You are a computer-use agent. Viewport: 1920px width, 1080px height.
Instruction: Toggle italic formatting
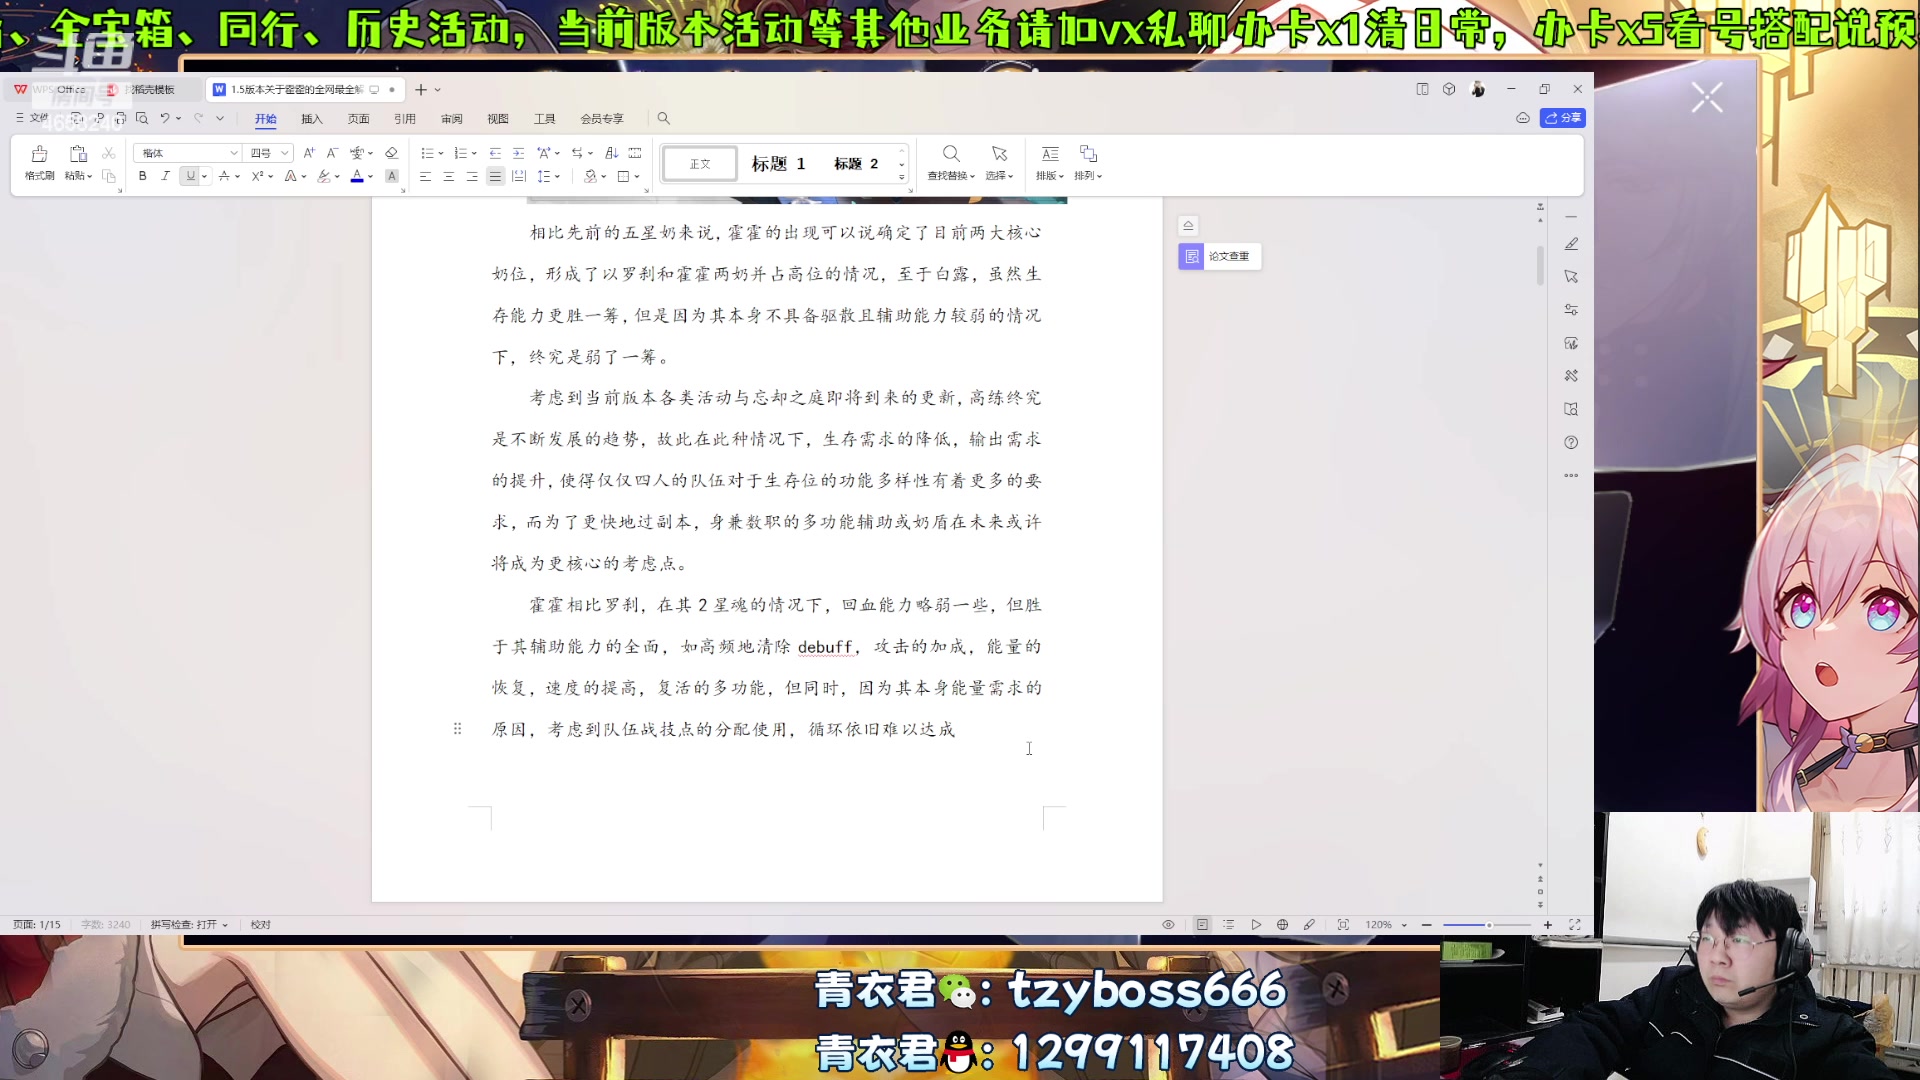[x=166, y=175]
